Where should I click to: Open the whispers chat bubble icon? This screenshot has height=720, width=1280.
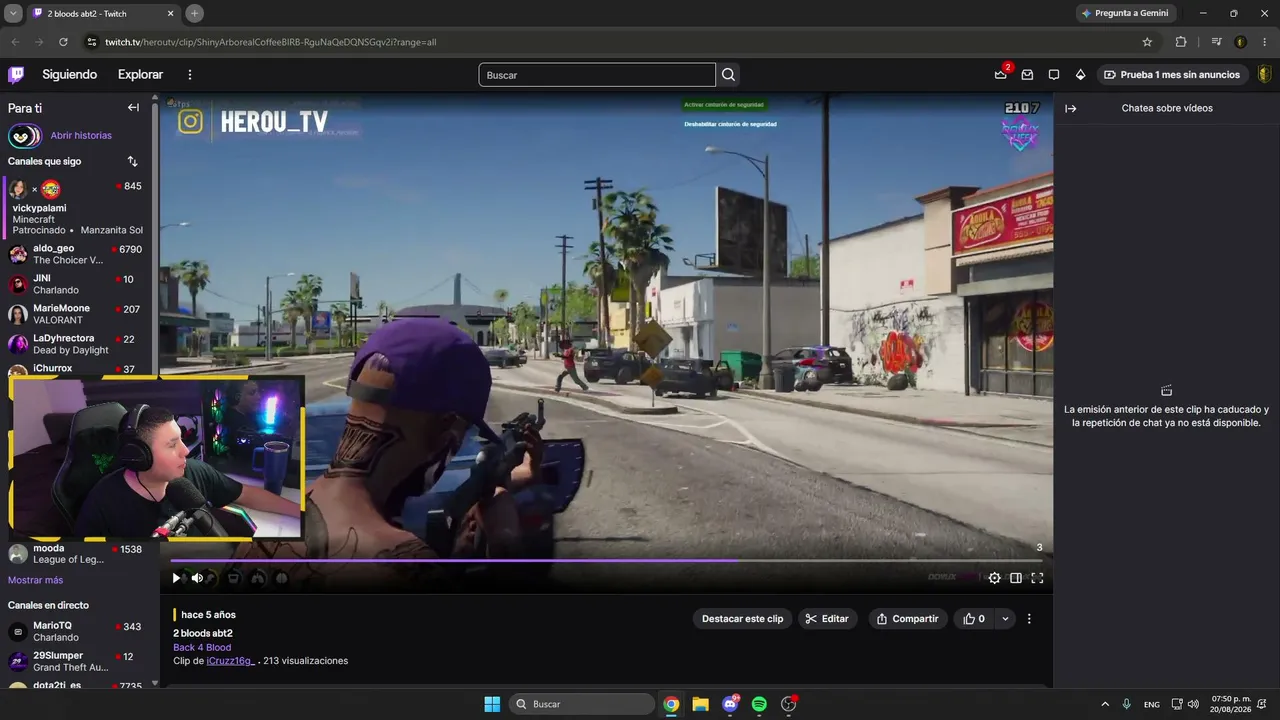[1054, 75]
